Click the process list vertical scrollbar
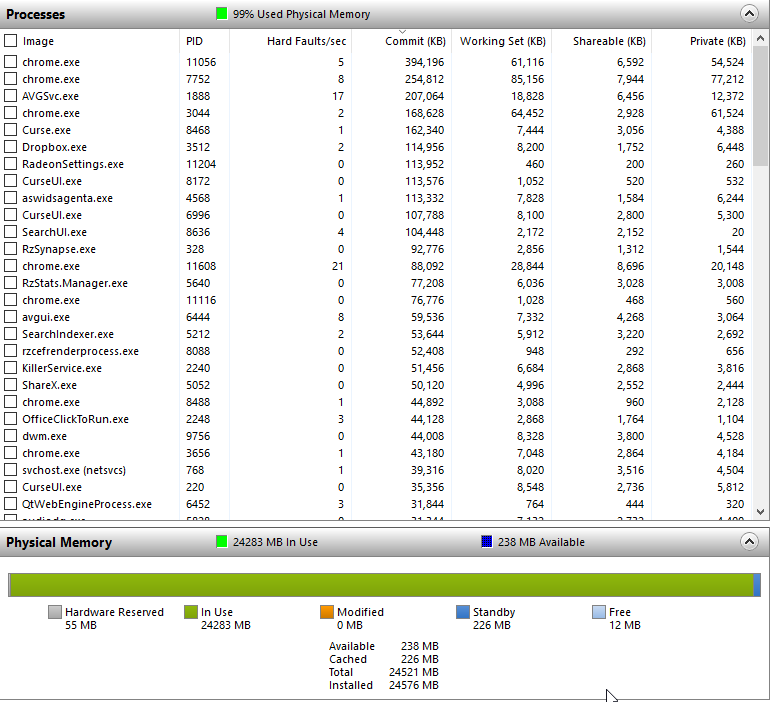The width and height of the screenshot is (770, 702). coord(761,300)
